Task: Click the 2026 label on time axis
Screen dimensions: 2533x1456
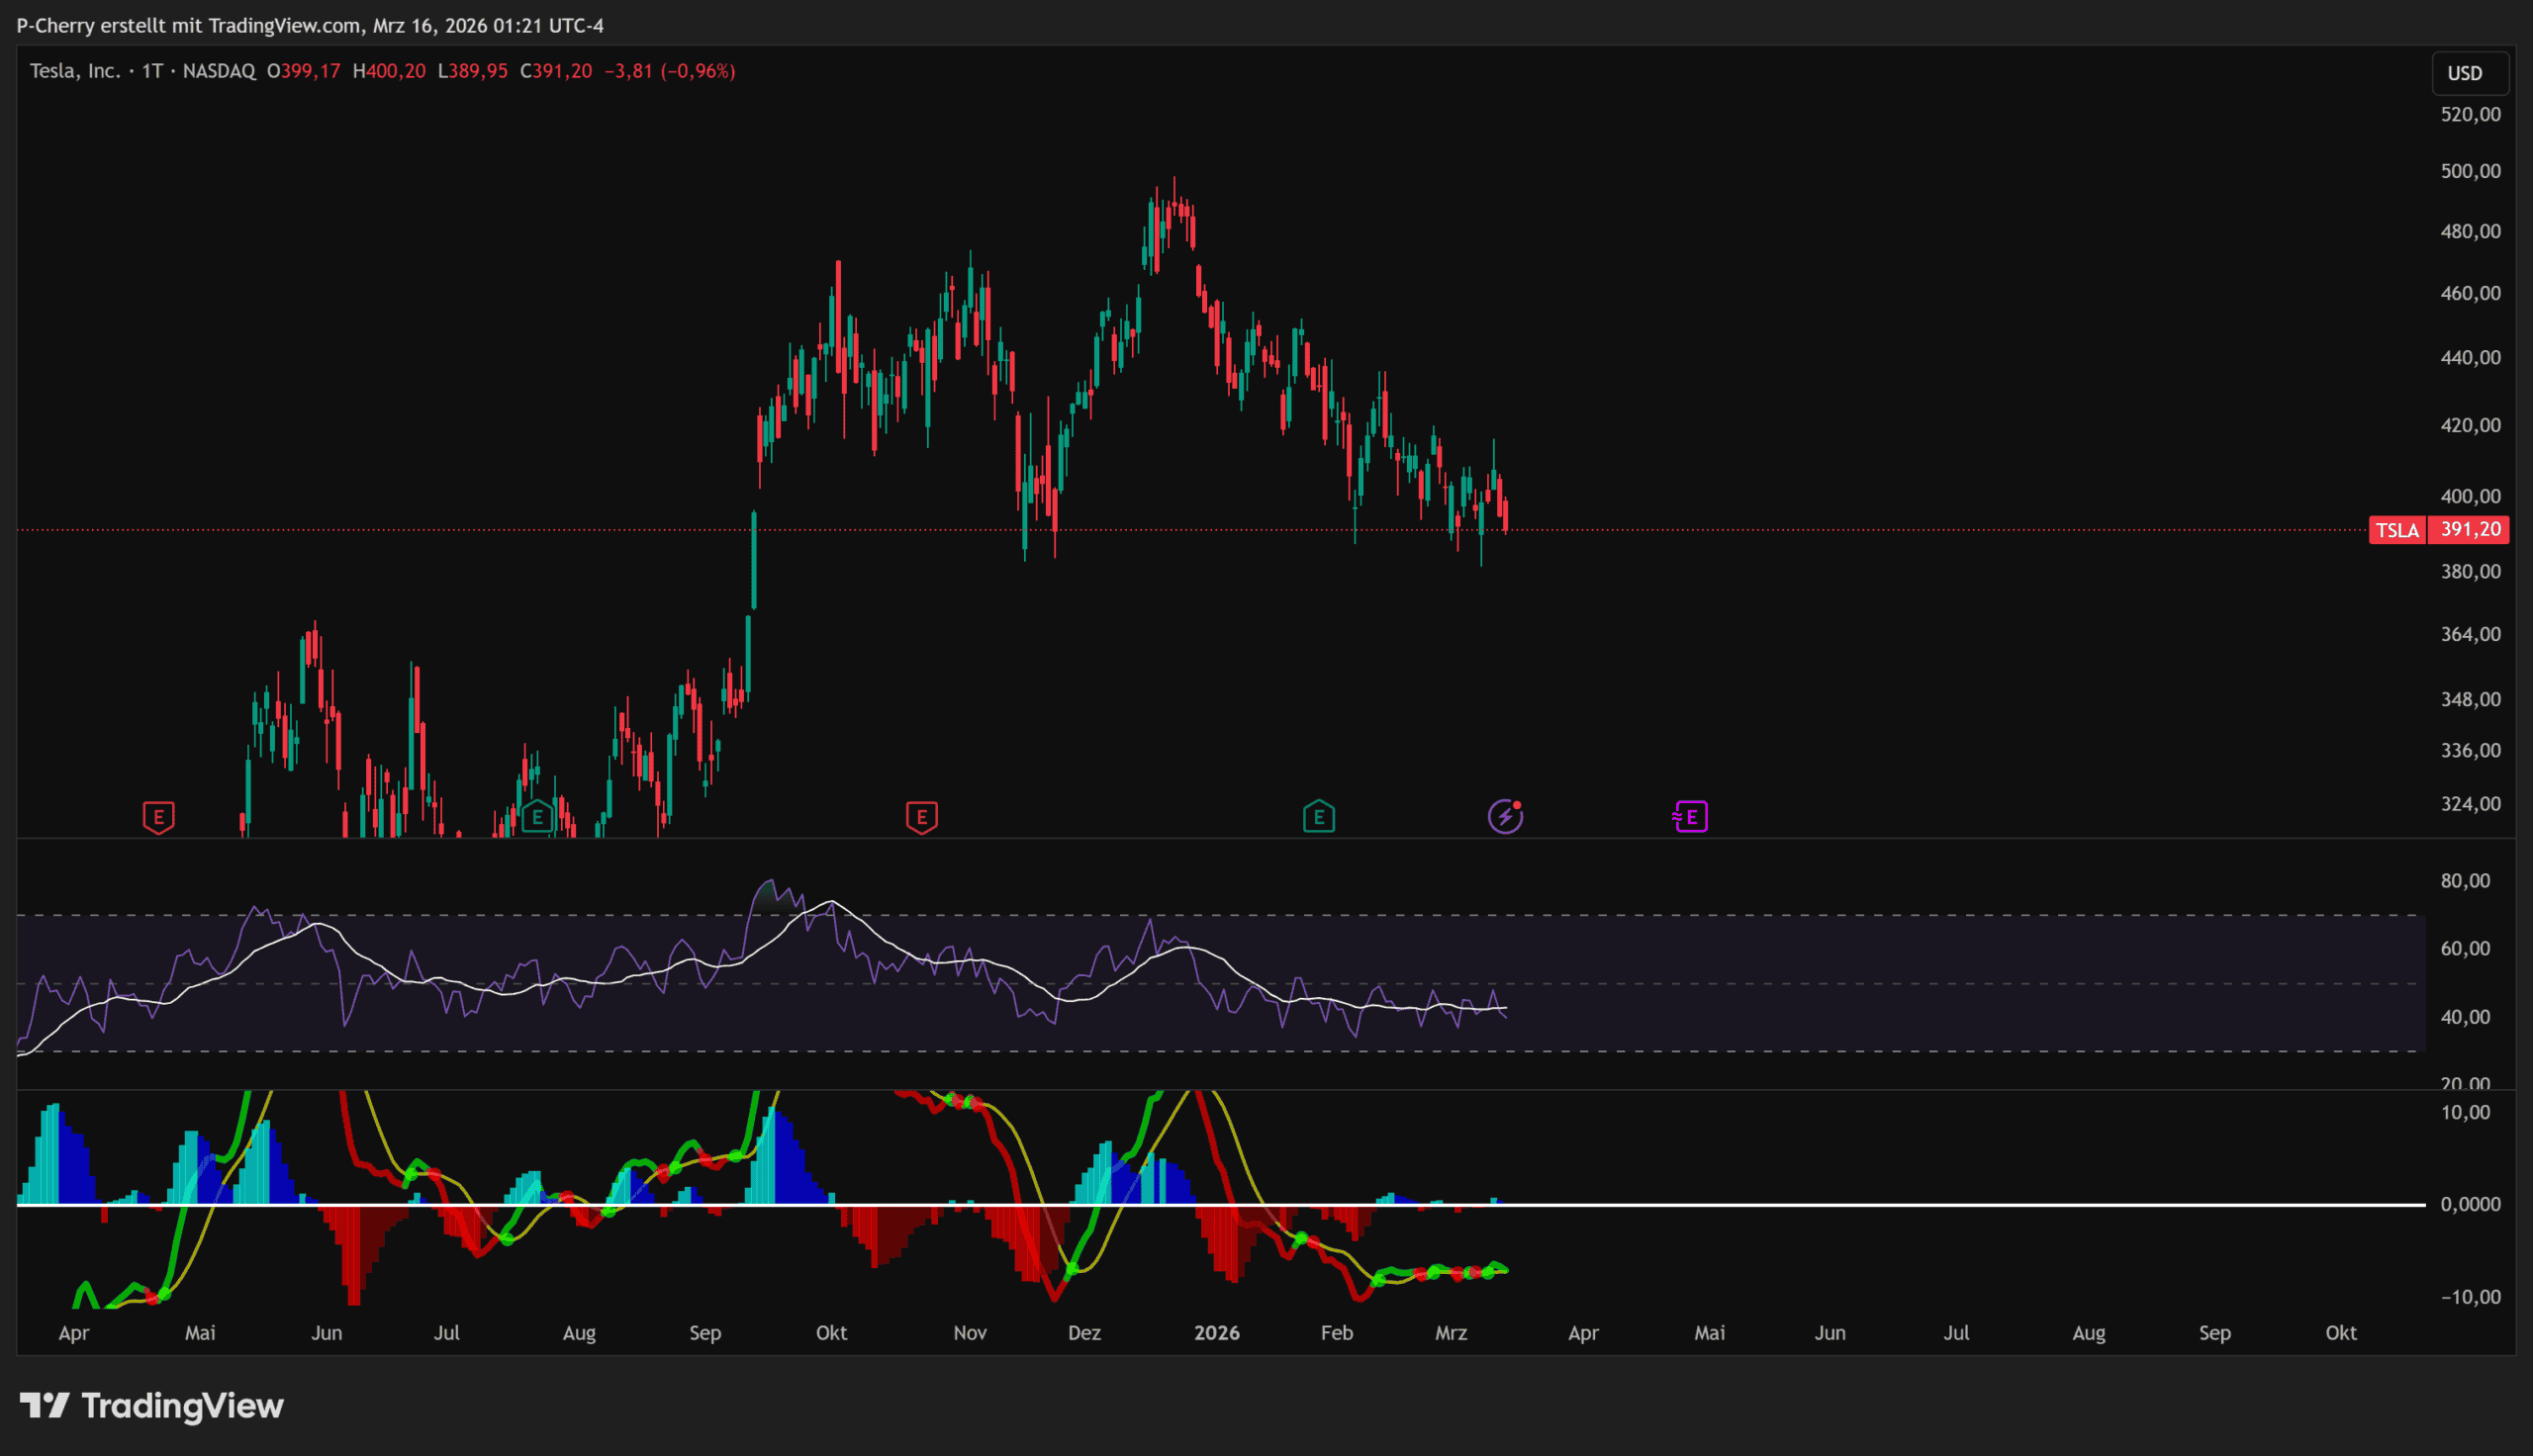Action: [1216, 1333]
